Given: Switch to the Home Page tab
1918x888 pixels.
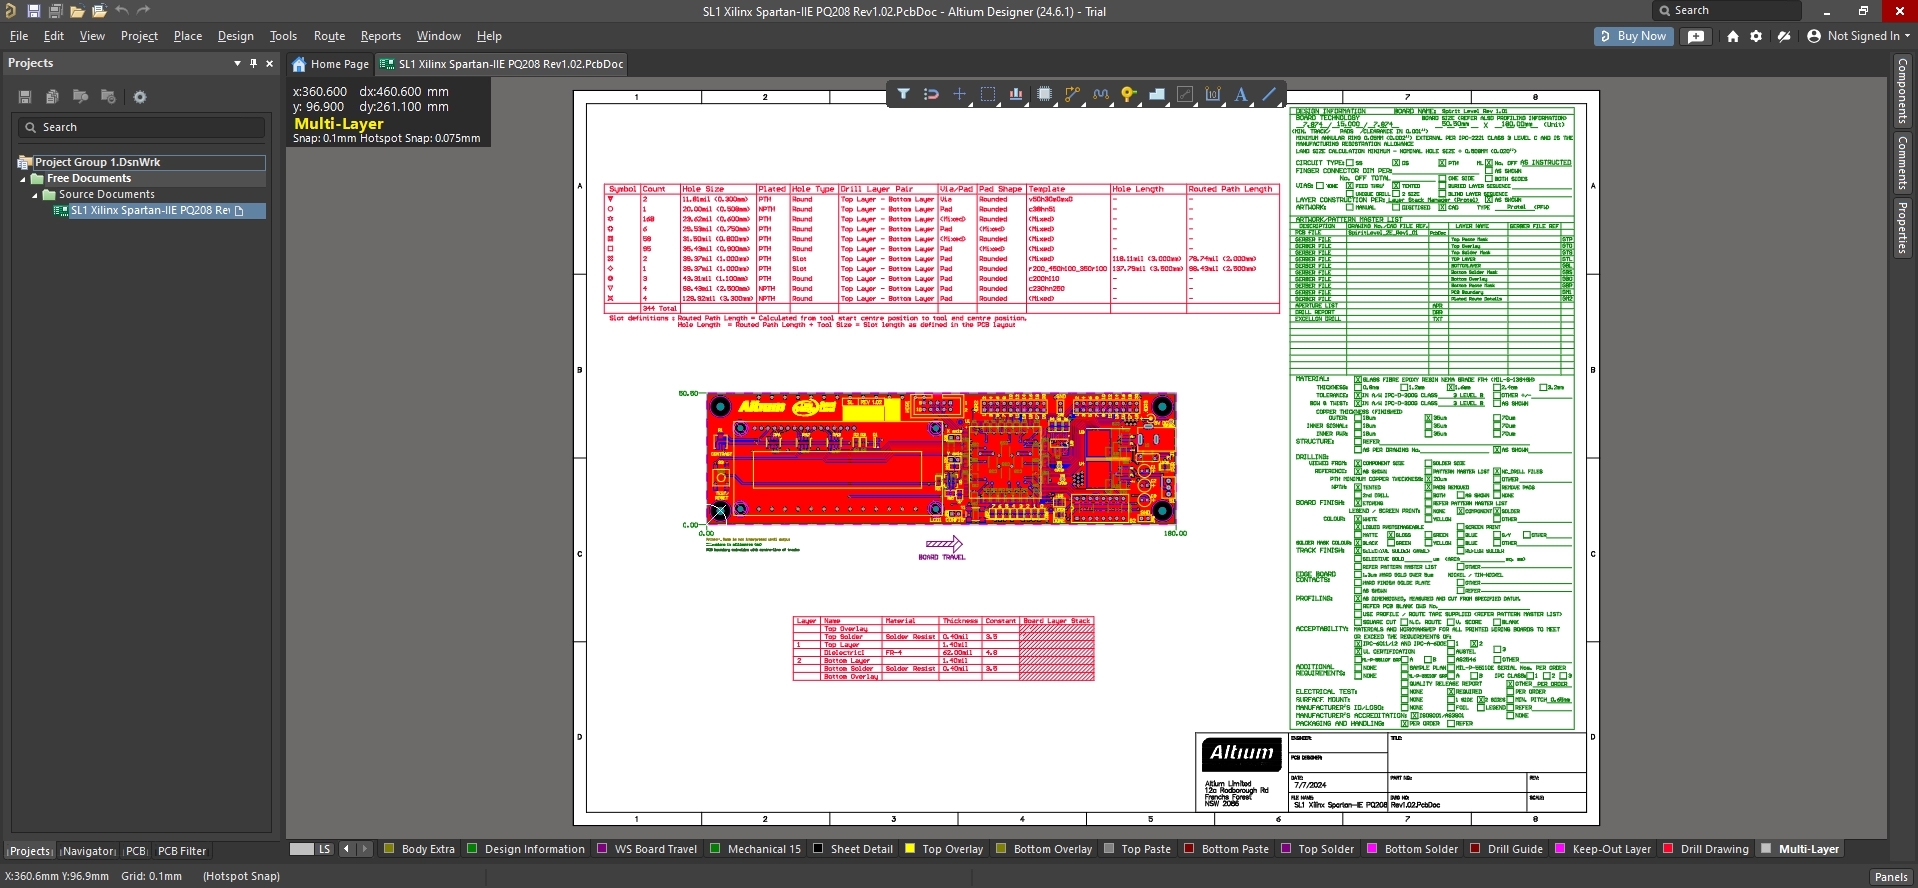Looking at the screenshot, I should click(331, 64).
